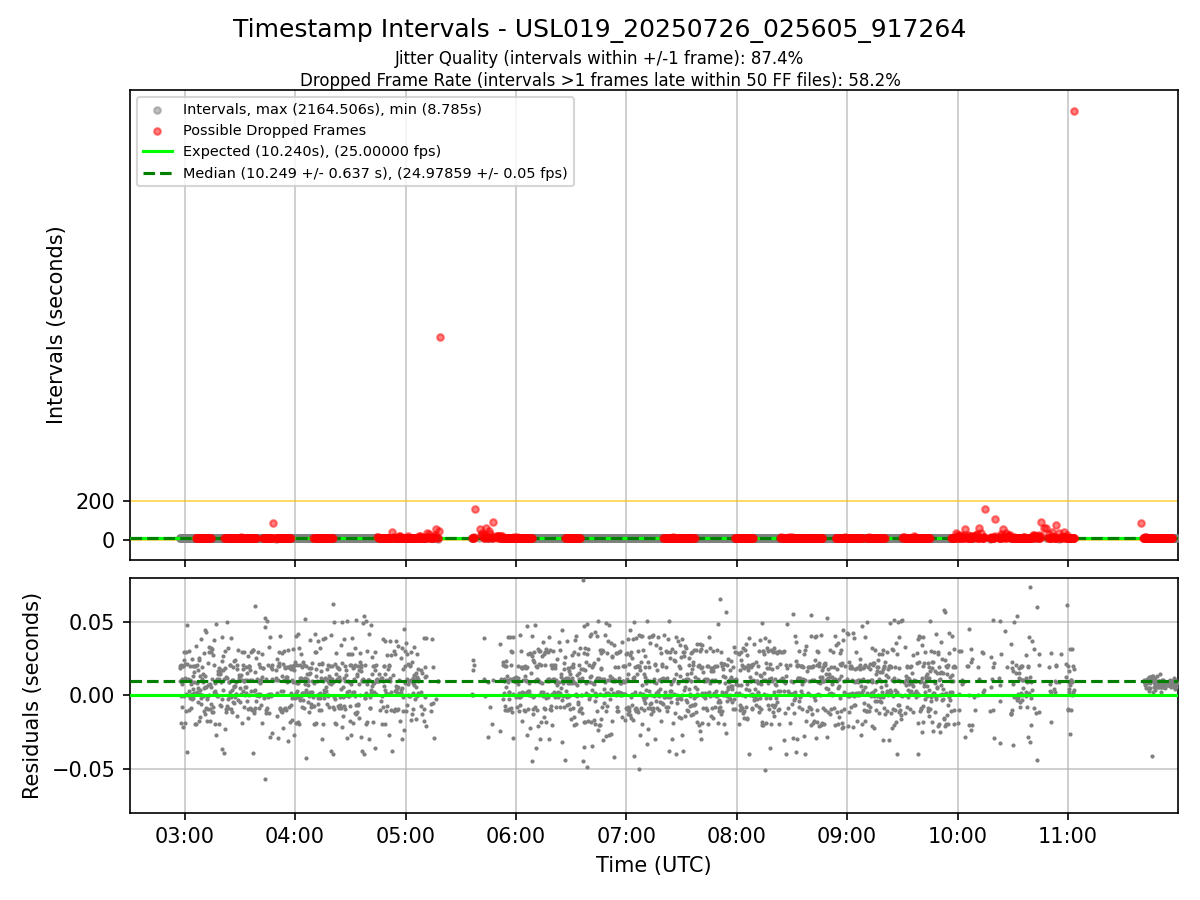Click the 0.00 residuals tick label
This screenshot has height=900, width=1200.
[x=94, y=695]
